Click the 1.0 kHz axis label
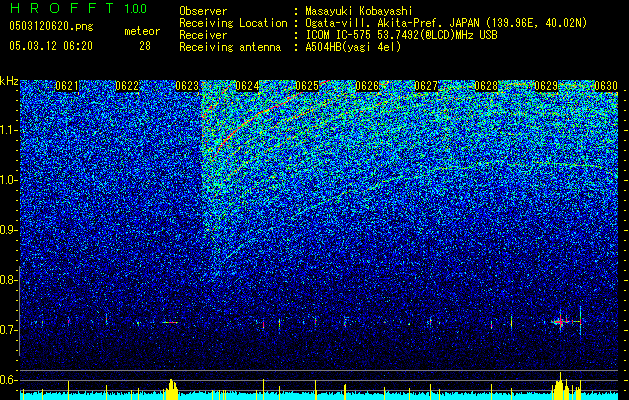This screenshot has height=400, width=629. tap(8, 180)
